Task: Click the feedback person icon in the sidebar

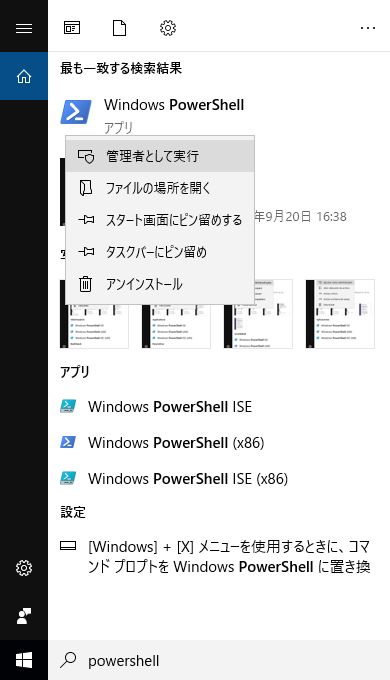Action: pyautogui.click(x=24, y=616)
